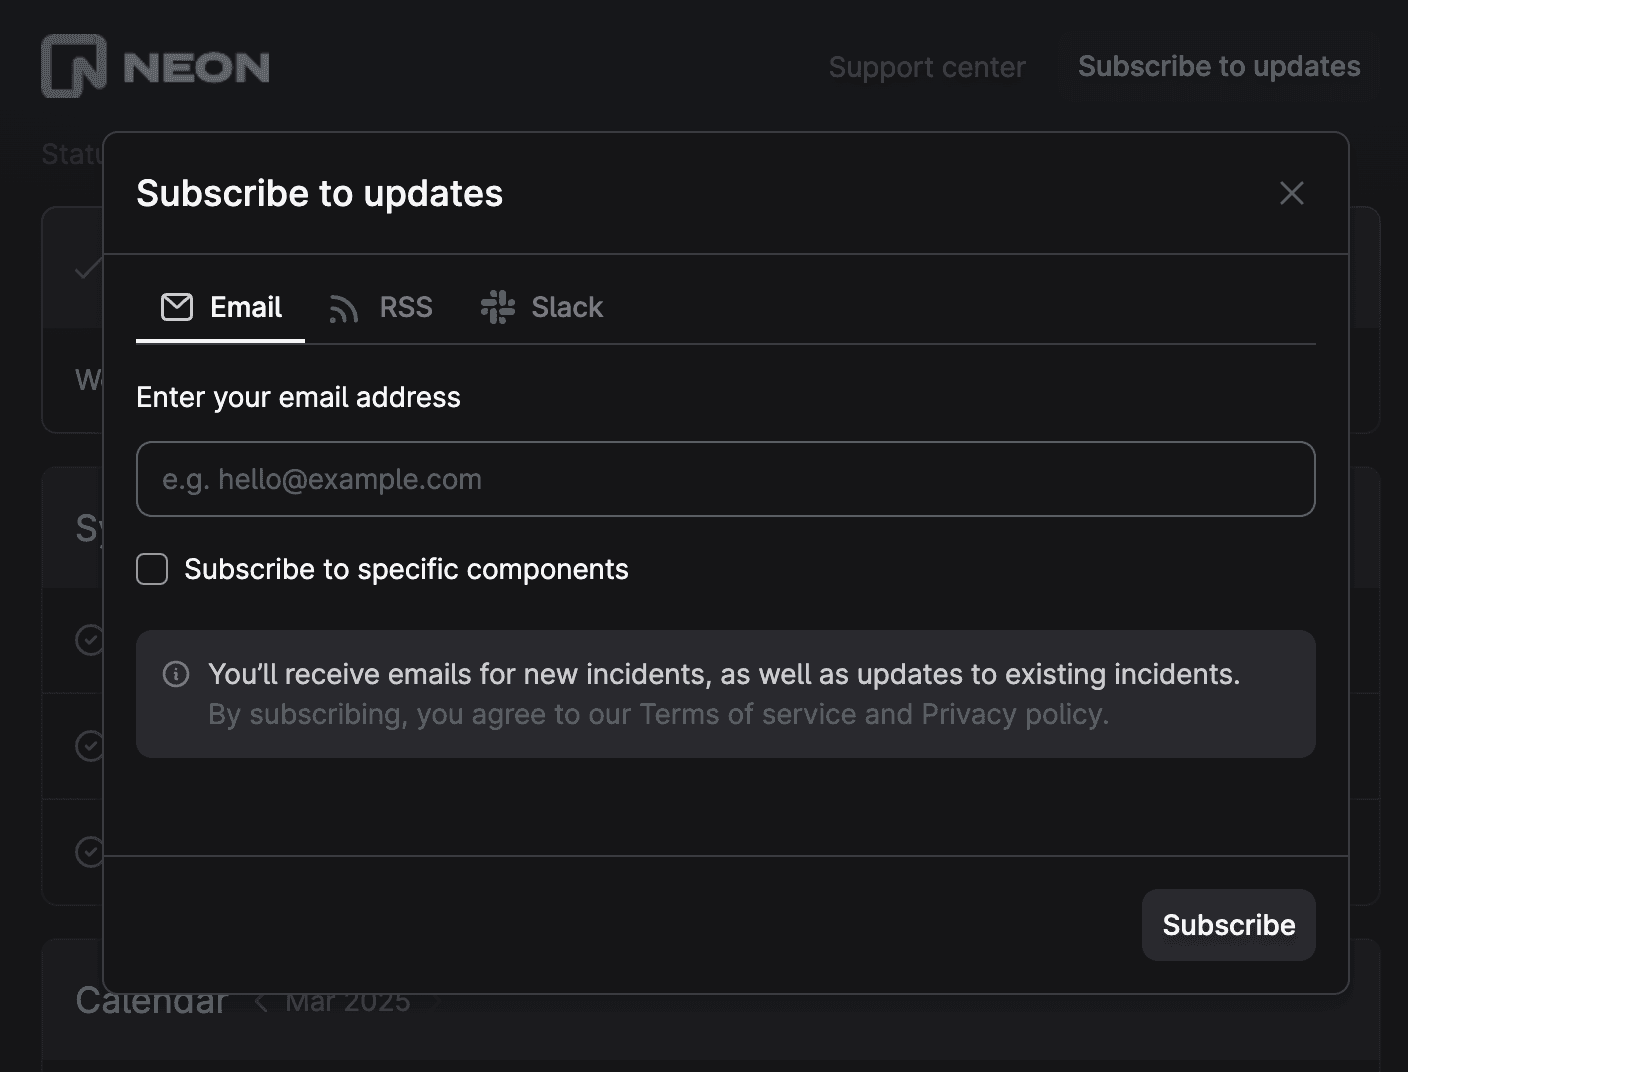Click the Slack logo icon
Image resolution: width=1638 pixels, height=1072 pixels.
point(497,308)
